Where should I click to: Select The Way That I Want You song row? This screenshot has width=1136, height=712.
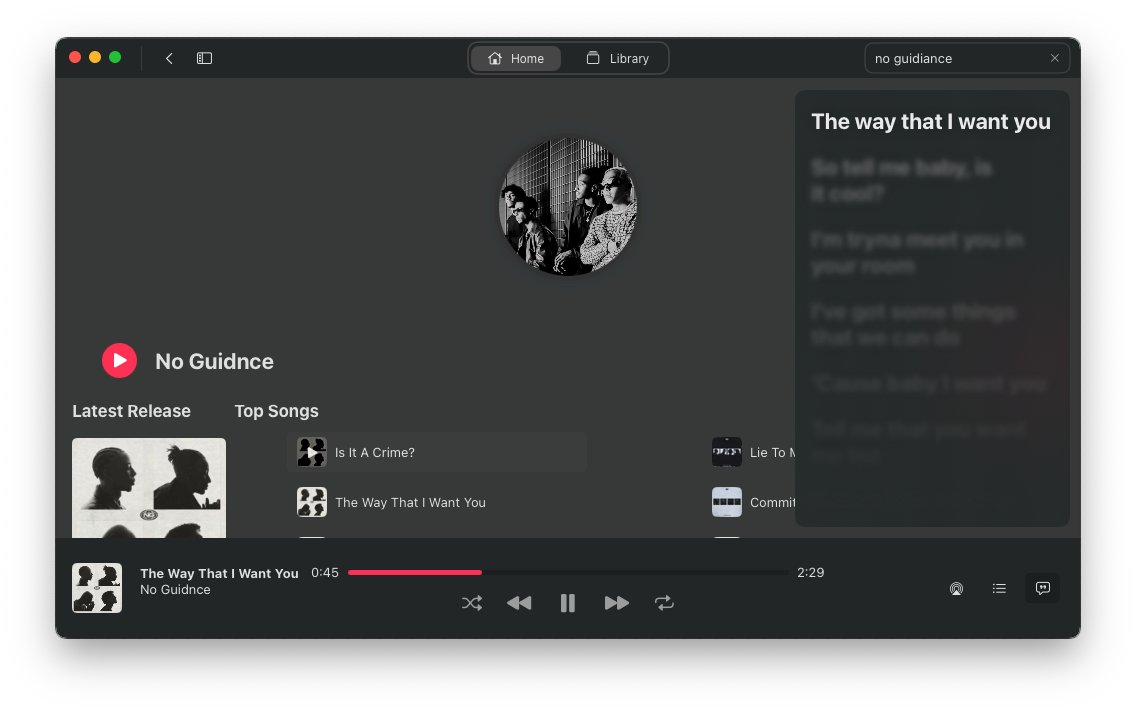click(410, 503)
